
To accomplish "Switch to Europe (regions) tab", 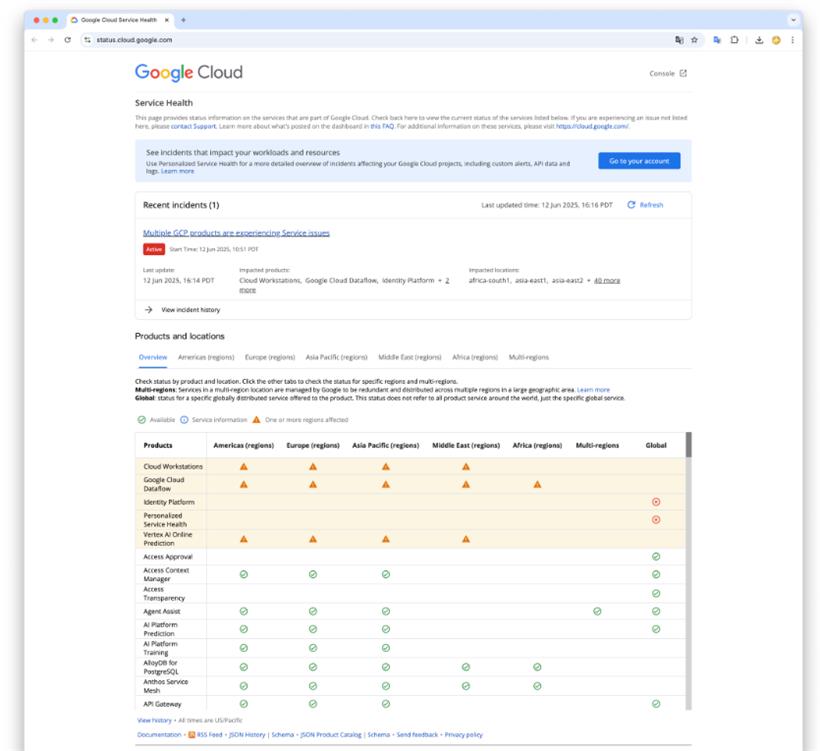I will pos(270,357).
